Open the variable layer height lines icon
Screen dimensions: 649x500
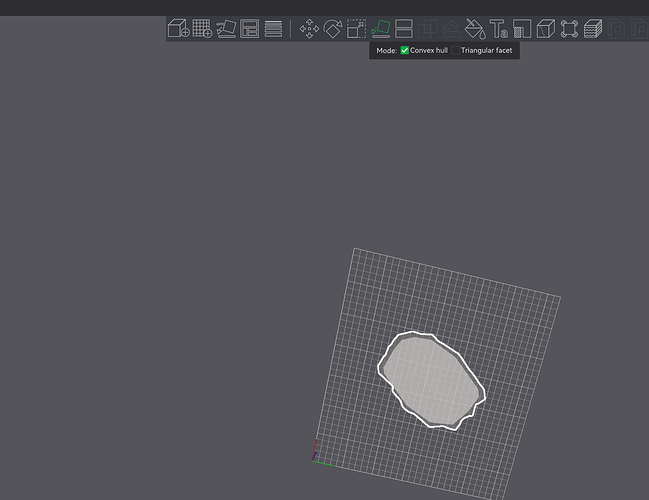pyautogui.click(x=273, y=29)
